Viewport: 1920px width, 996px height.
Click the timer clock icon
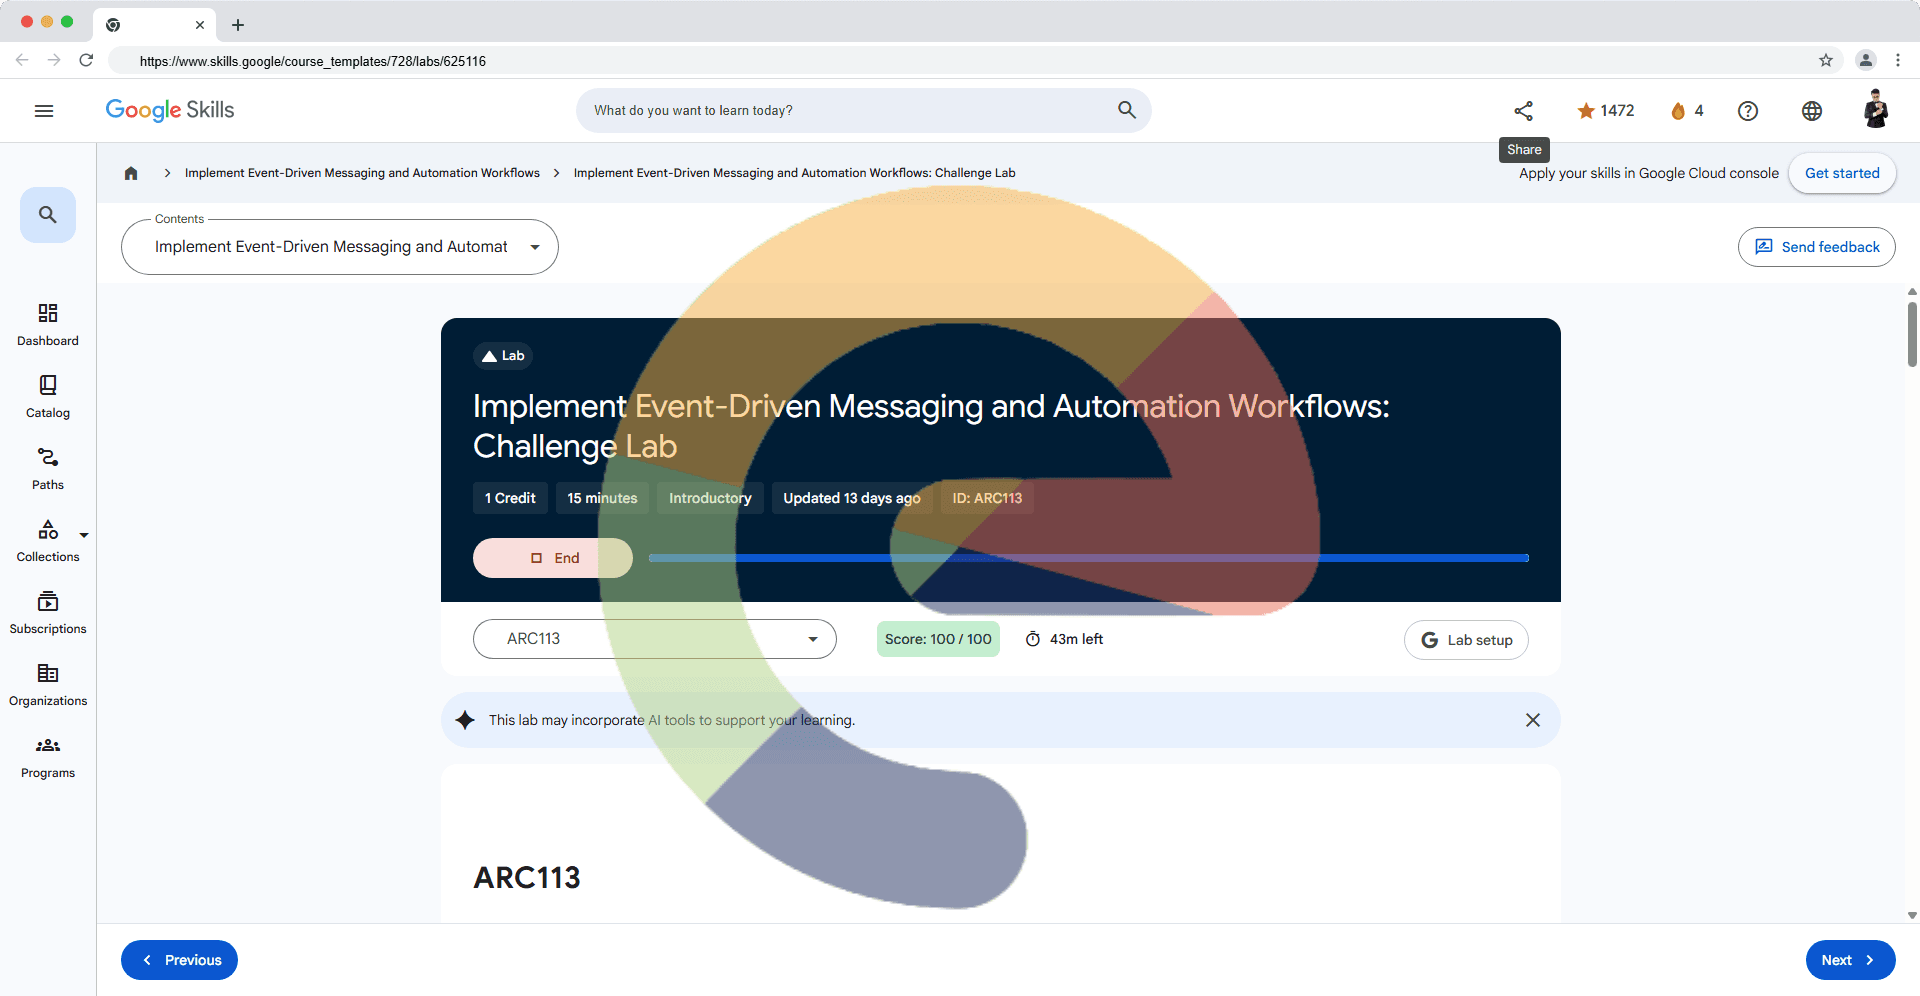pyautogui.click(x=1033, y=639)
